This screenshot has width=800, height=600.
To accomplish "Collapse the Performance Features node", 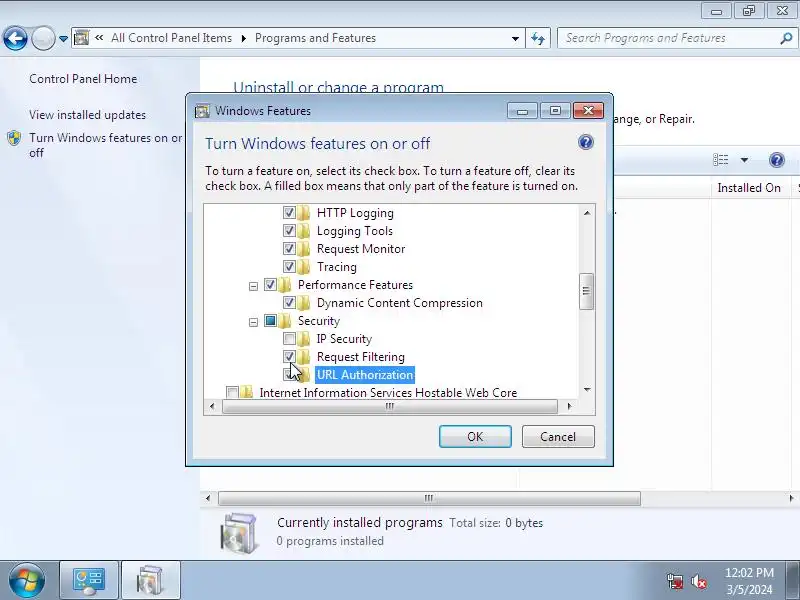I will coord(253,286).
